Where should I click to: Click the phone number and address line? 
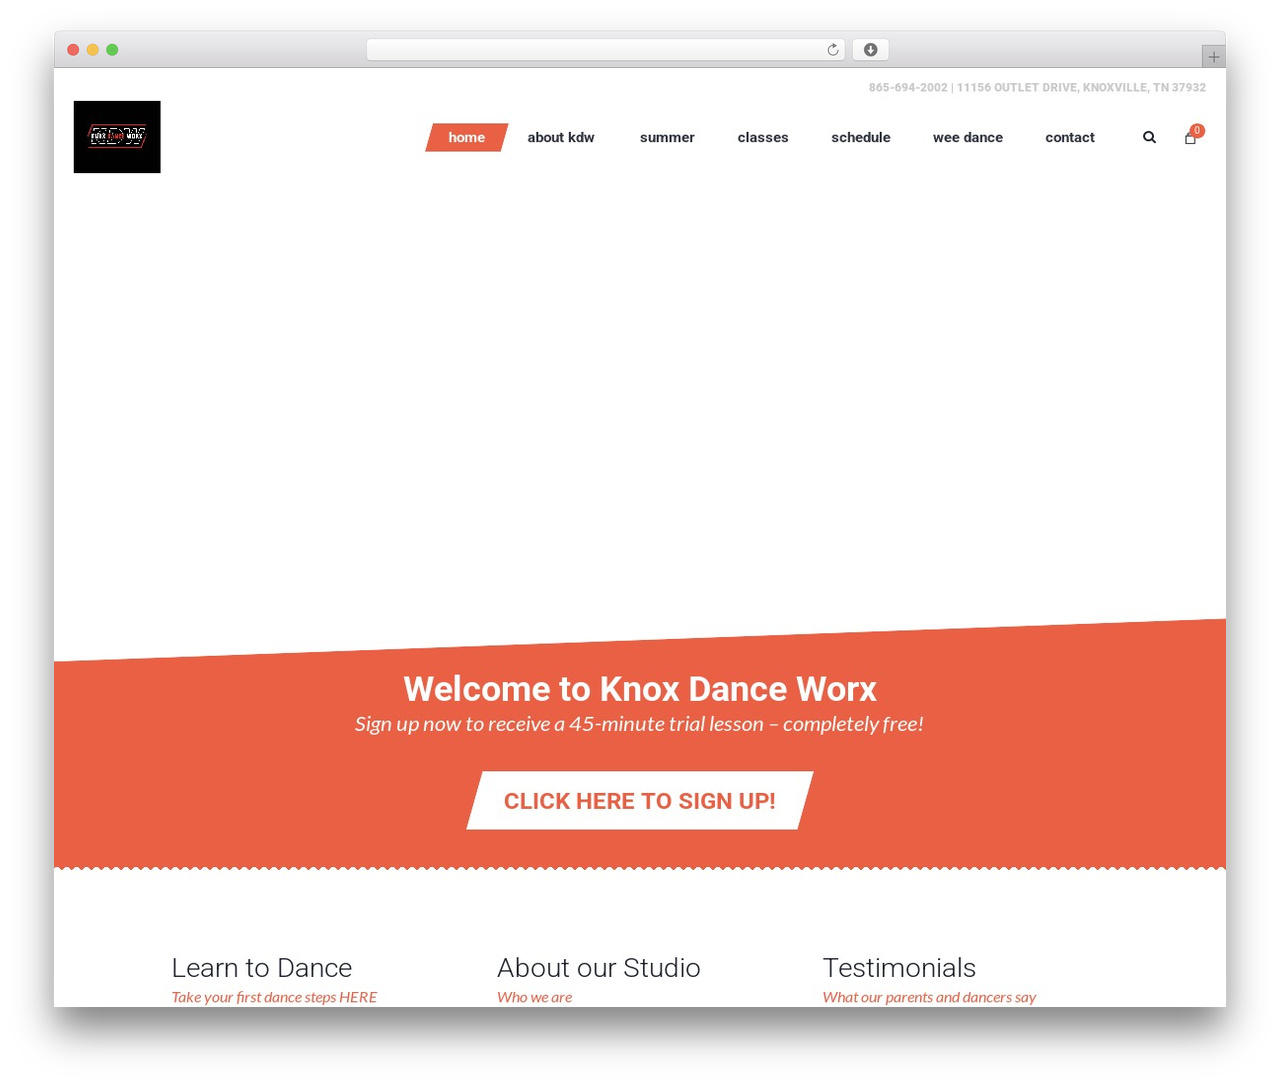click(x=1037, y=88)
